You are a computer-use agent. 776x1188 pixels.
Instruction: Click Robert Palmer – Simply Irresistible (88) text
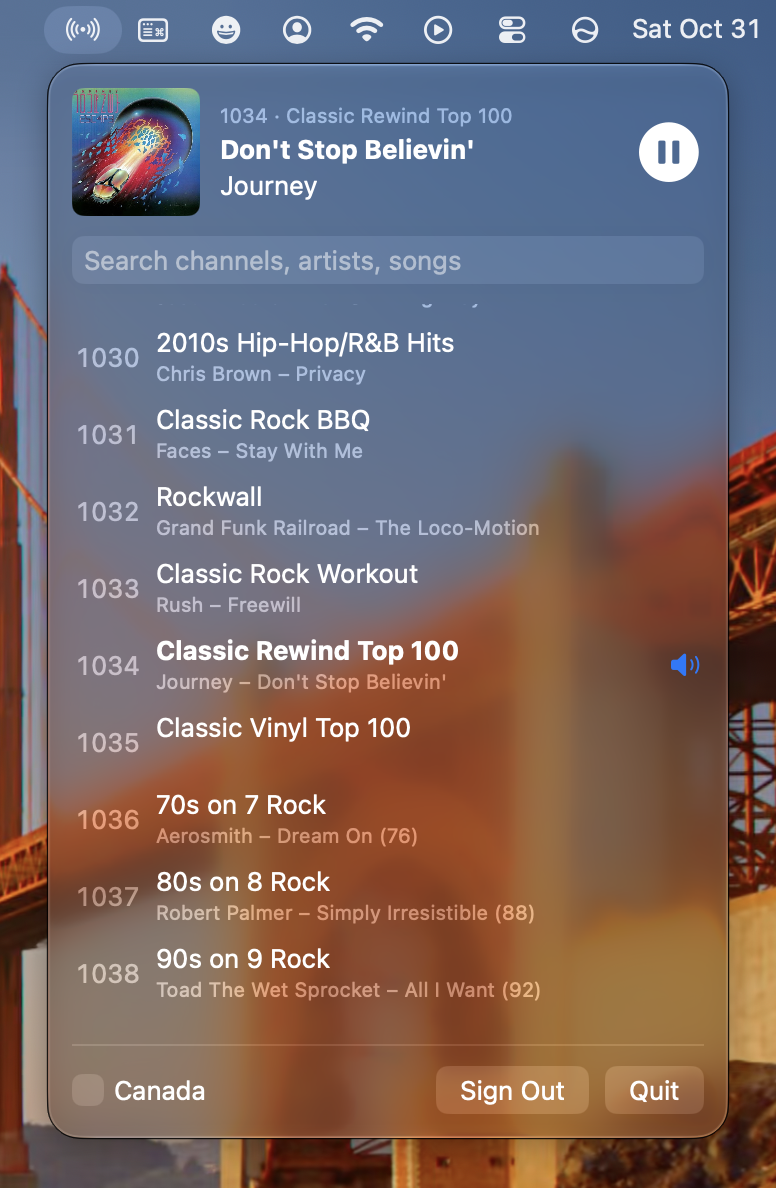coord(346,913)
